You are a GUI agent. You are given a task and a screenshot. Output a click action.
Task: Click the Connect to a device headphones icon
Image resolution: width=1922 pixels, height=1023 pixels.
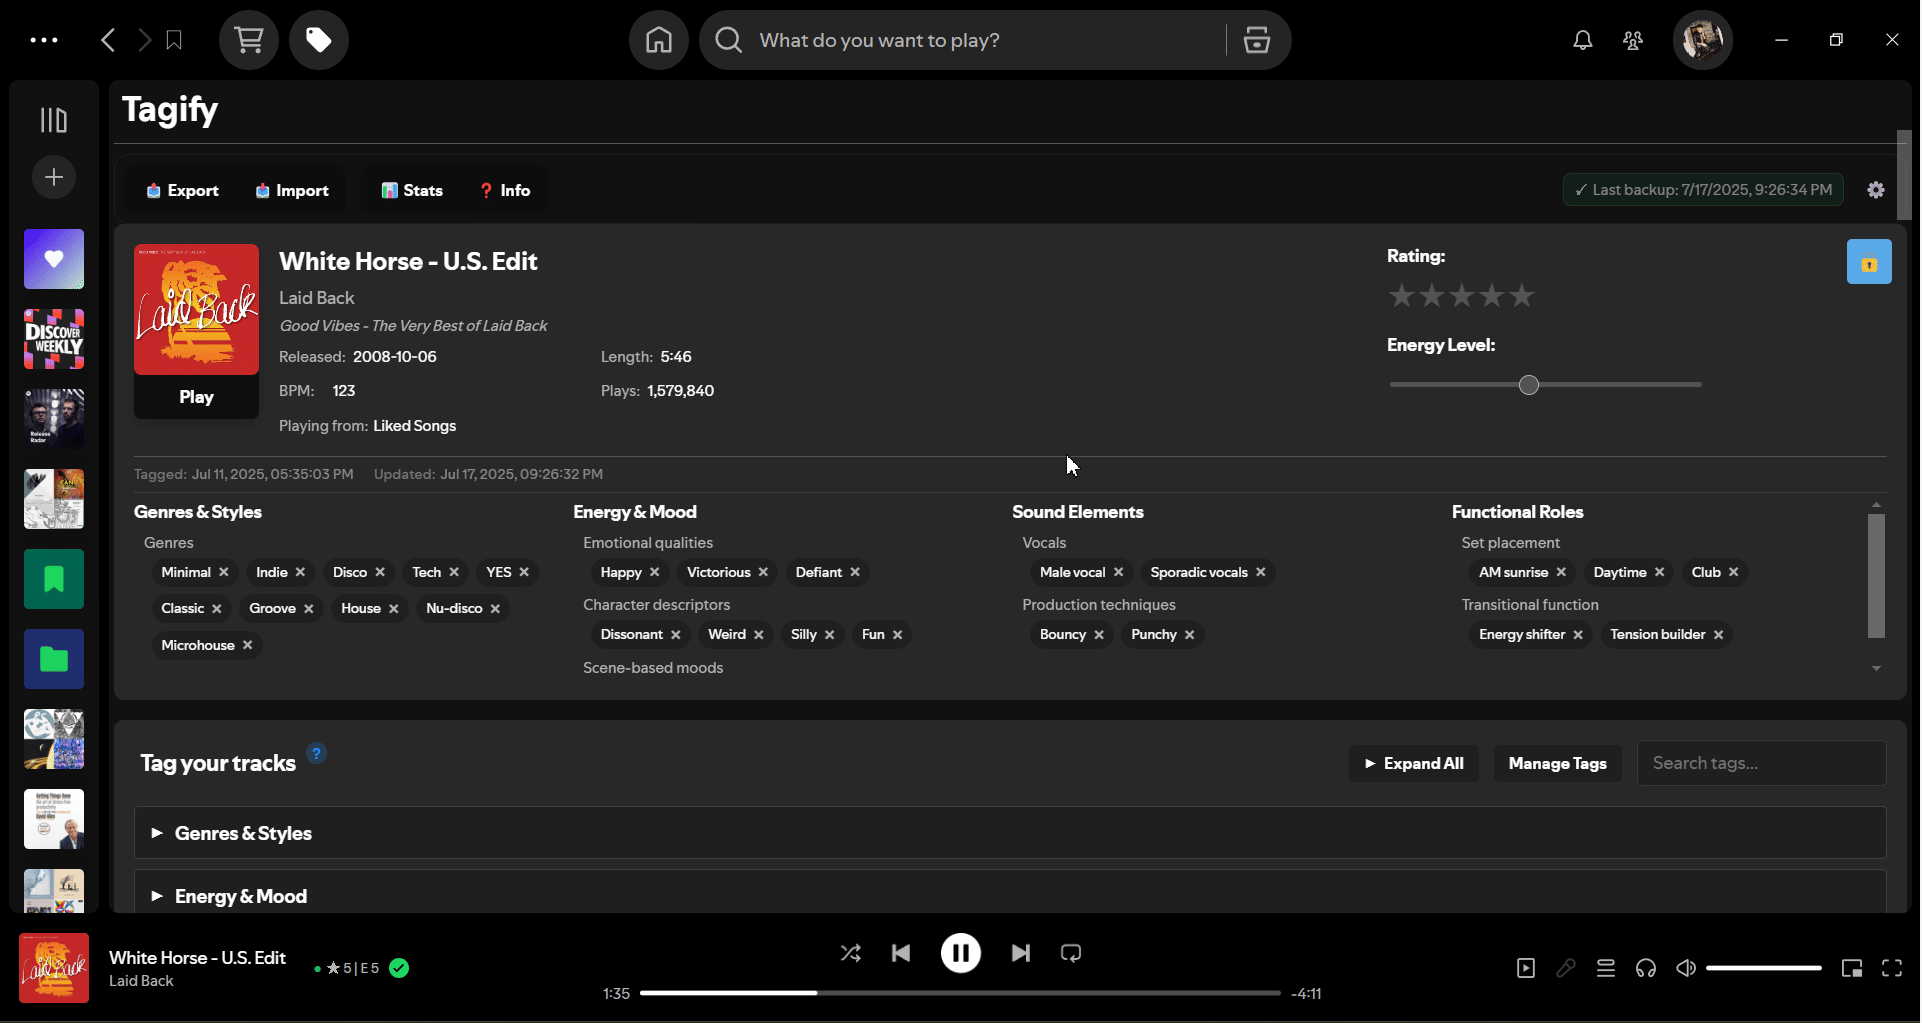click(x=1645, y=968)
